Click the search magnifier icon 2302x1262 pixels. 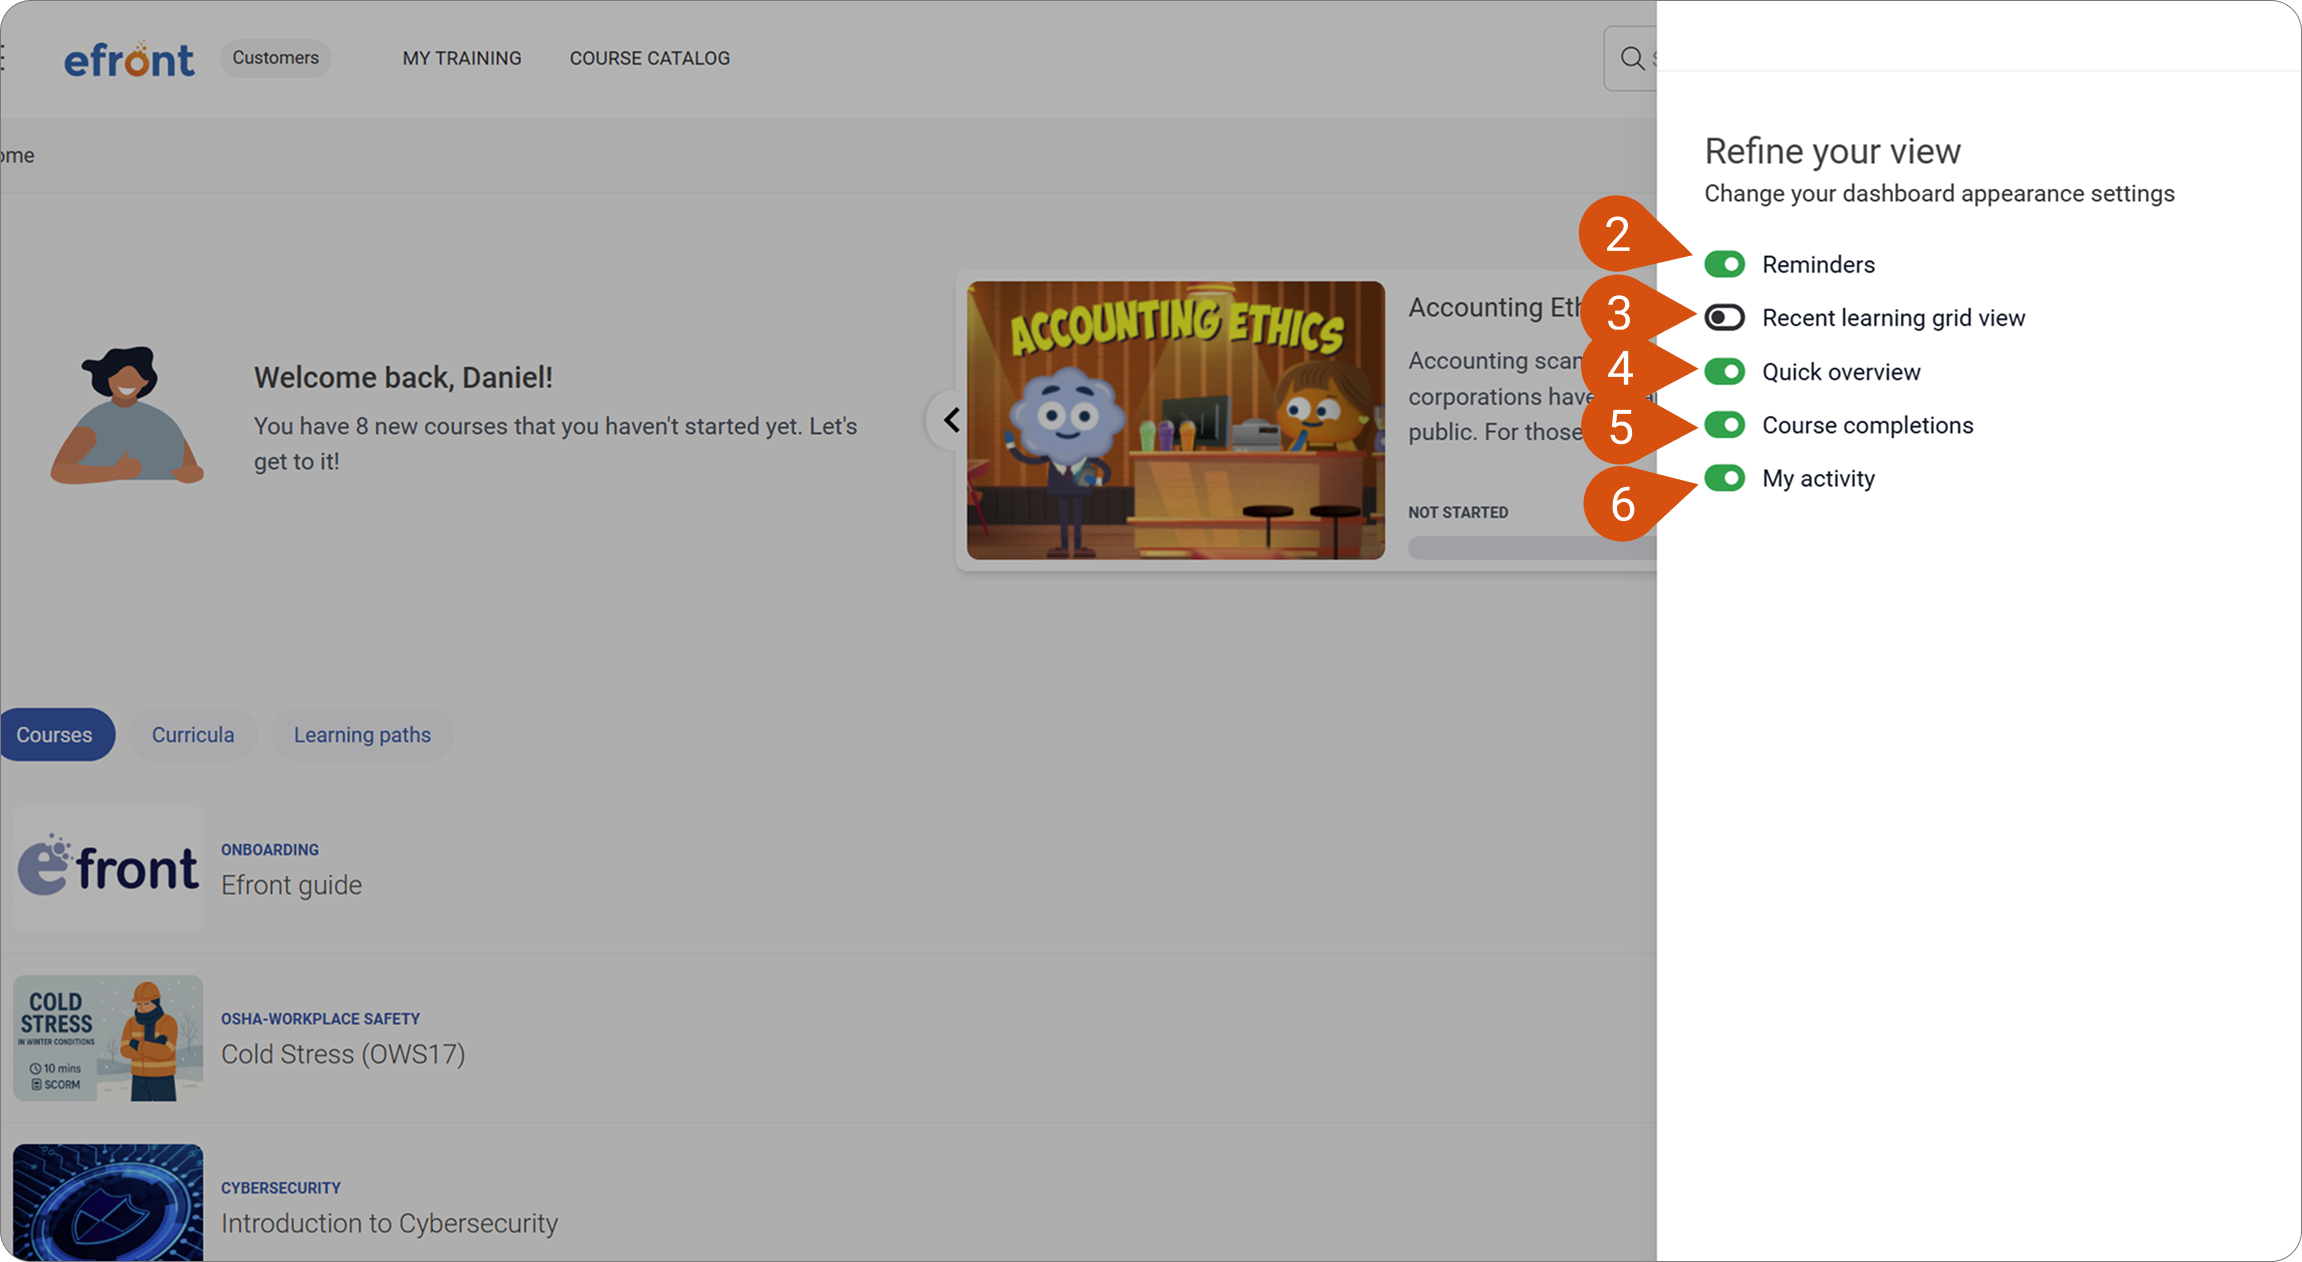tap(1632, 58)
